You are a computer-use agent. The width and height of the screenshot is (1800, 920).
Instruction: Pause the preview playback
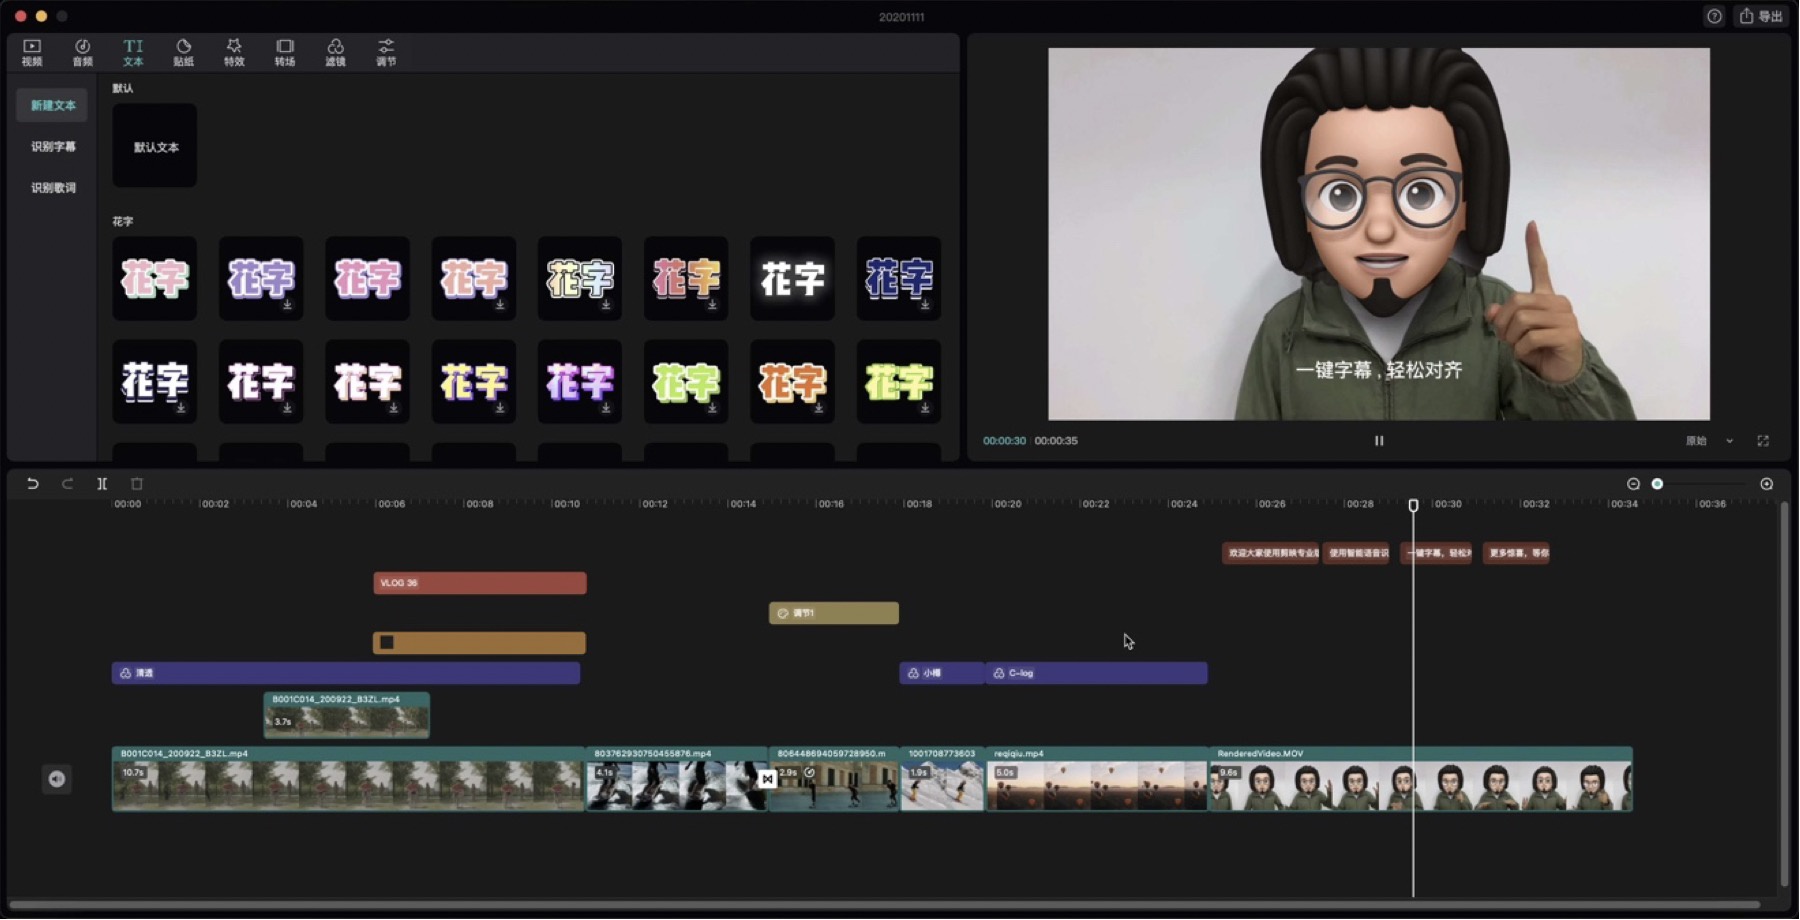[x=1378, y=440]
